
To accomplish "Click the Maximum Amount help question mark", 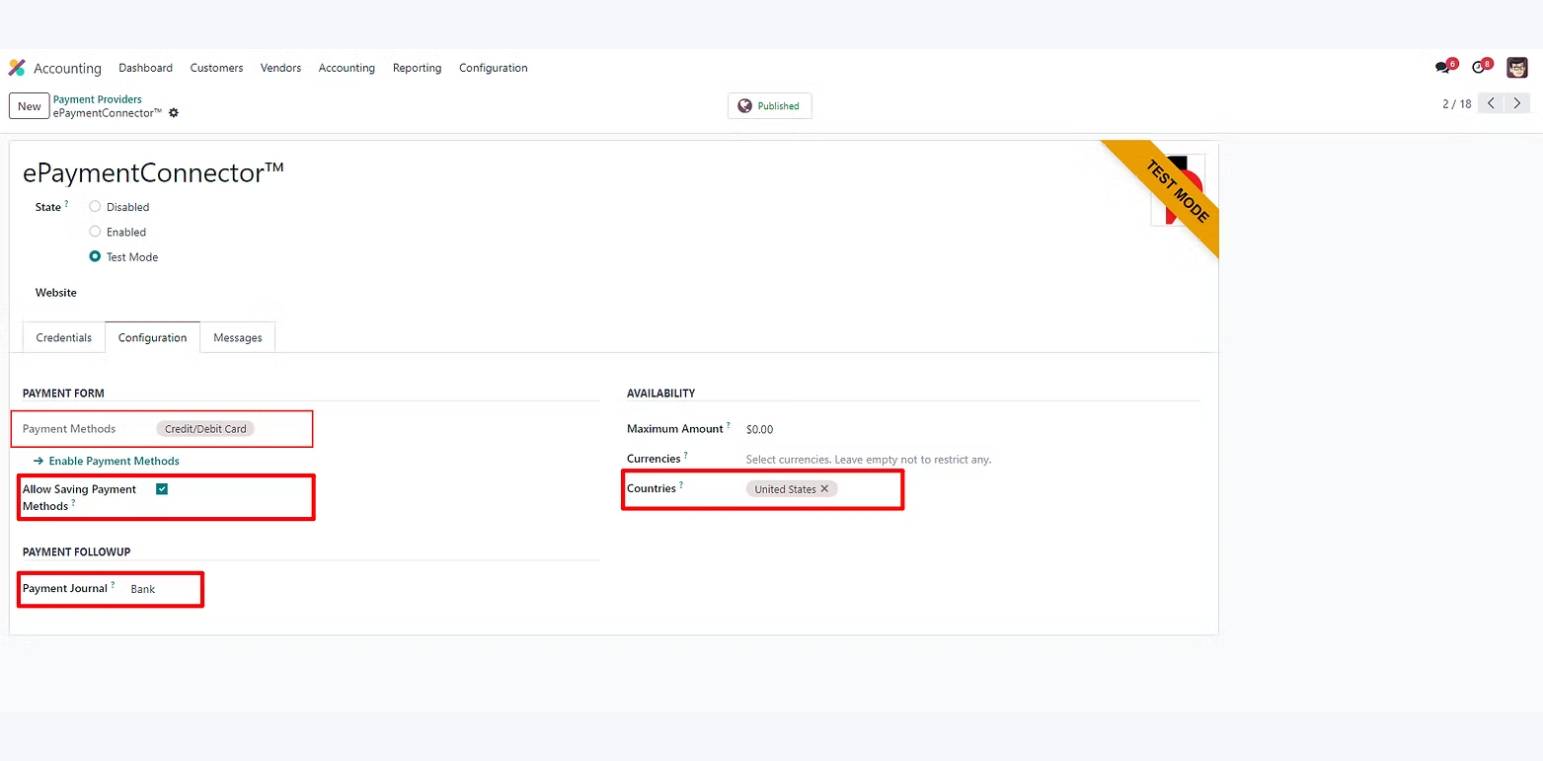I will (x=728, y=425).
